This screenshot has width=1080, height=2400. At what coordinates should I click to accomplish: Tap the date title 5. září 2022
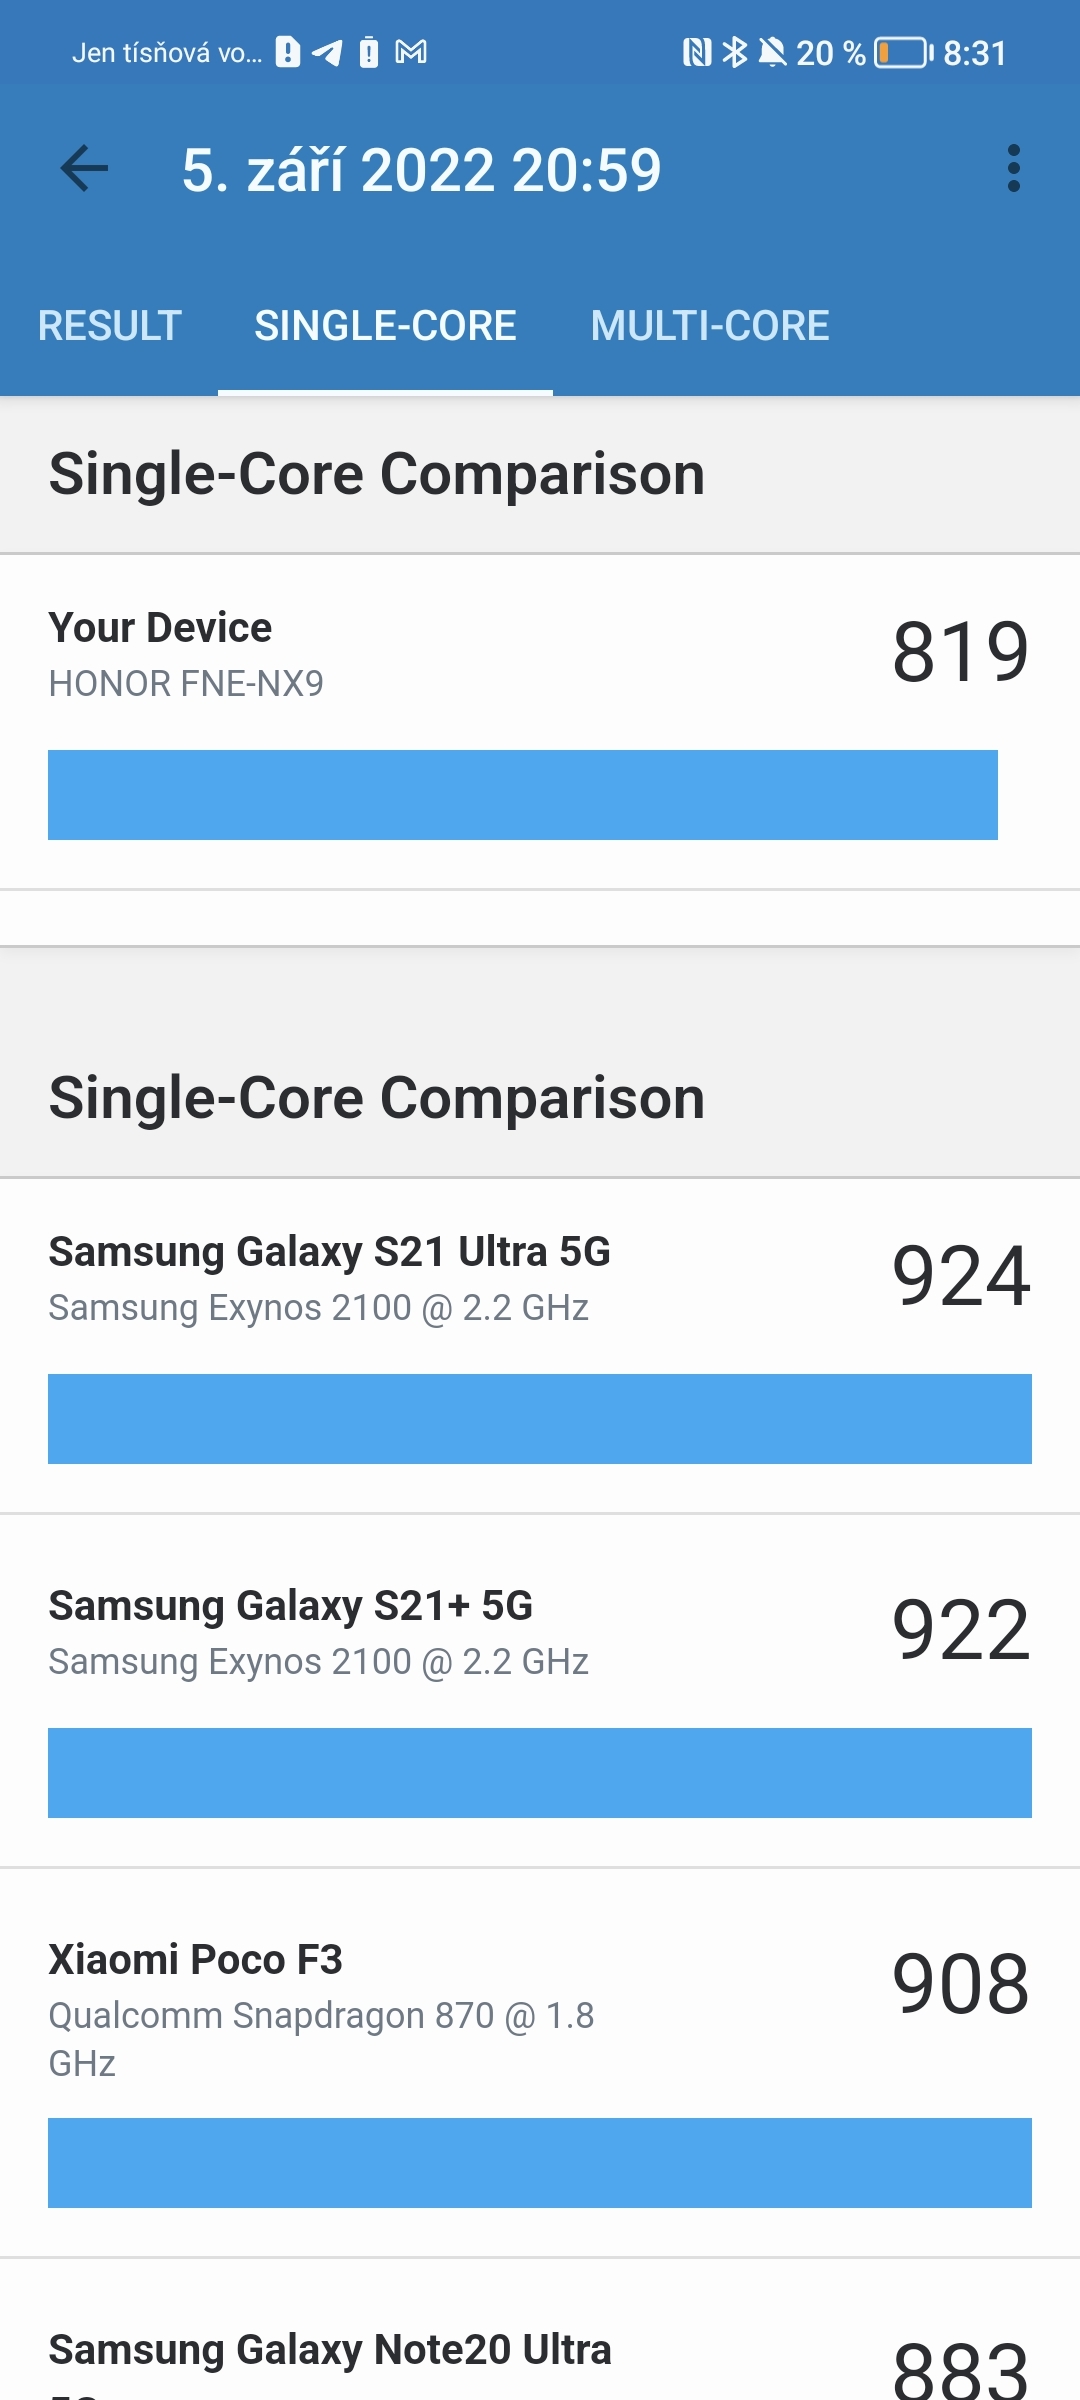point(420,168)
